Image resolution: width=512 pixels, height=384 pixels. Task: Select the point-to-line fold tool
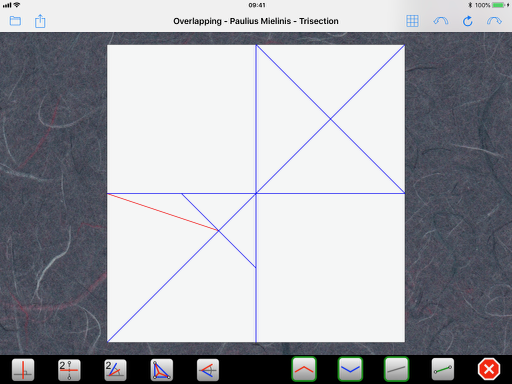click(208, 370)
